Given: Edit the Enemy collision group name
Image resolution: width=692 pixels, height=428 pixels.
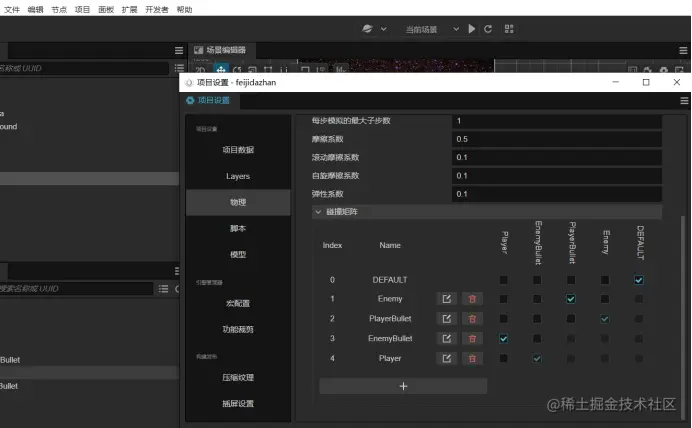Looking at the screenshot, I should (447, 299).
